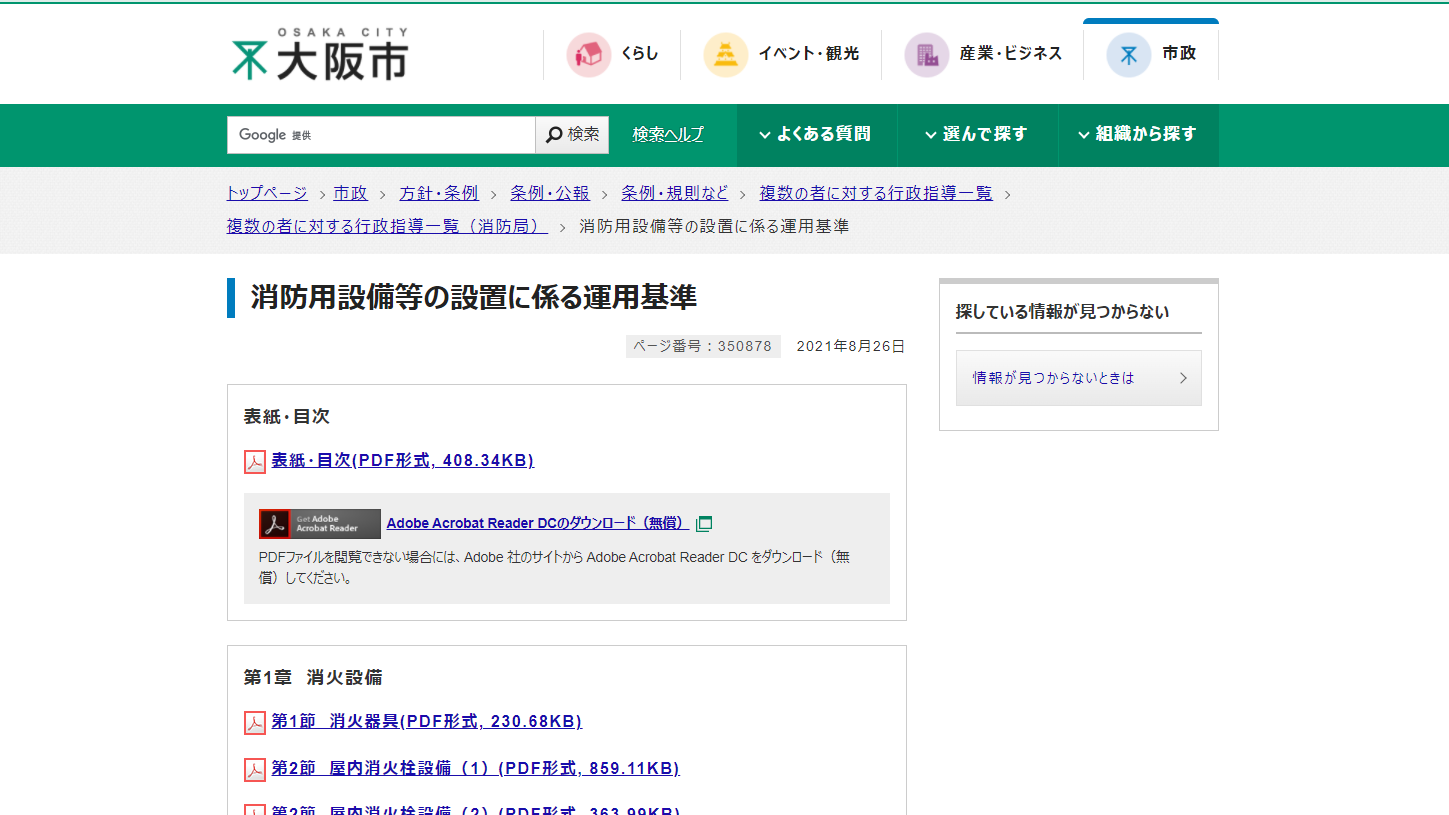Click the Osaka City logo
The height and width of the screenshot is (815, 1449).
click(319, 54)
